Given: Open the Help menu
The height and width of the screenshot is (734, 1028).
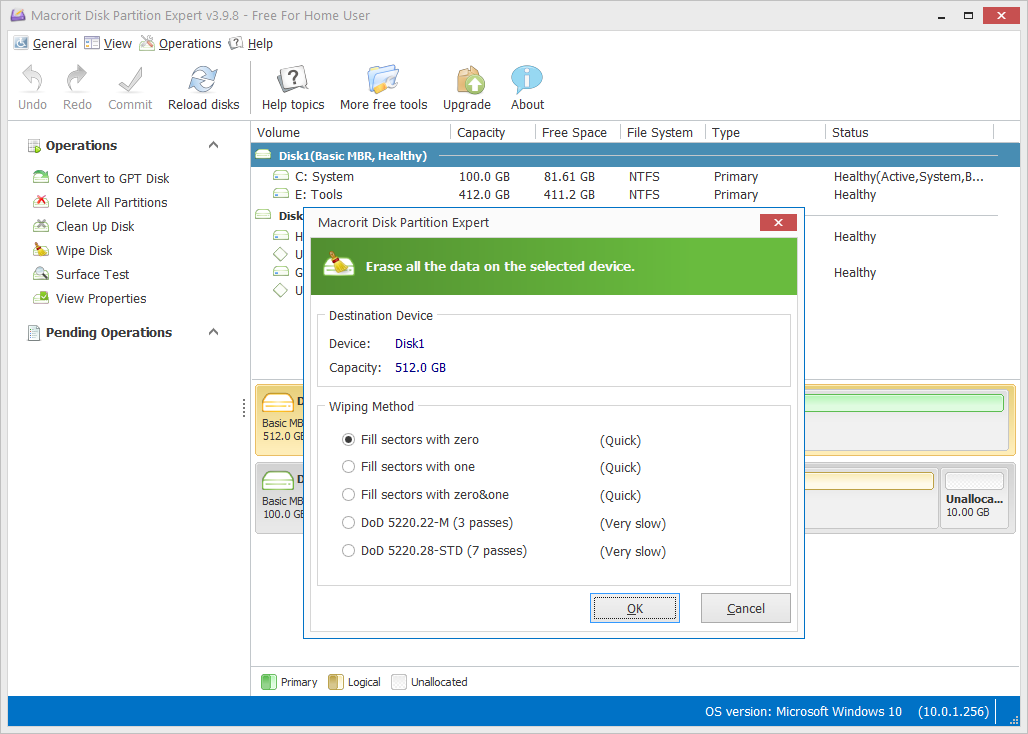Looking at the screenshot, I should click(250, 43).
